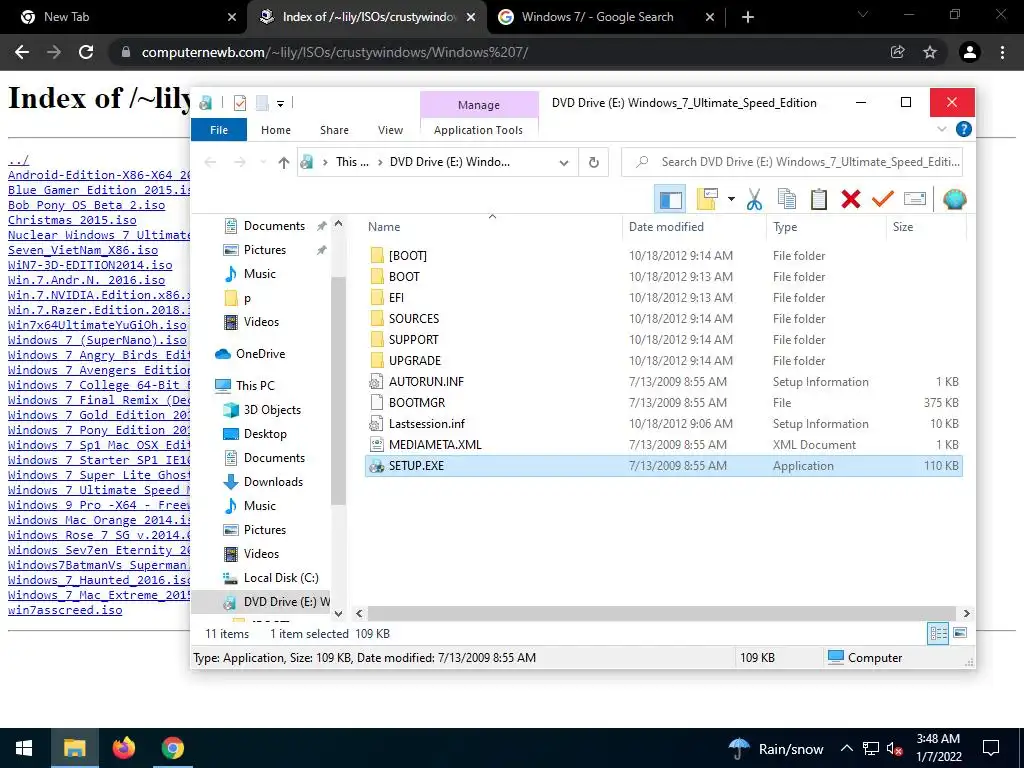
Task: Open the Windows Start menu
Action: coord(24,748)
